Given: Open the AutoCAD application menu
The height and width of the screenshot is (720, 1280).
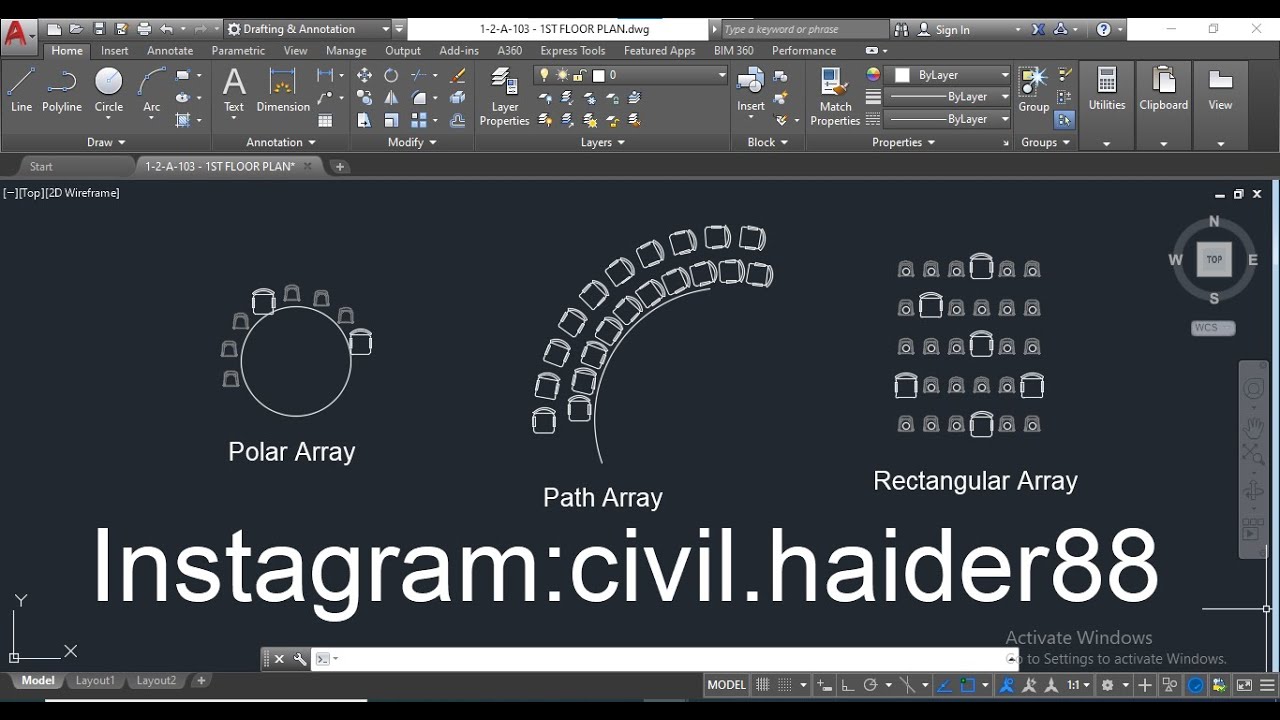Looking at the screenshot, I should pyautogui.click(x=17, y=36).
